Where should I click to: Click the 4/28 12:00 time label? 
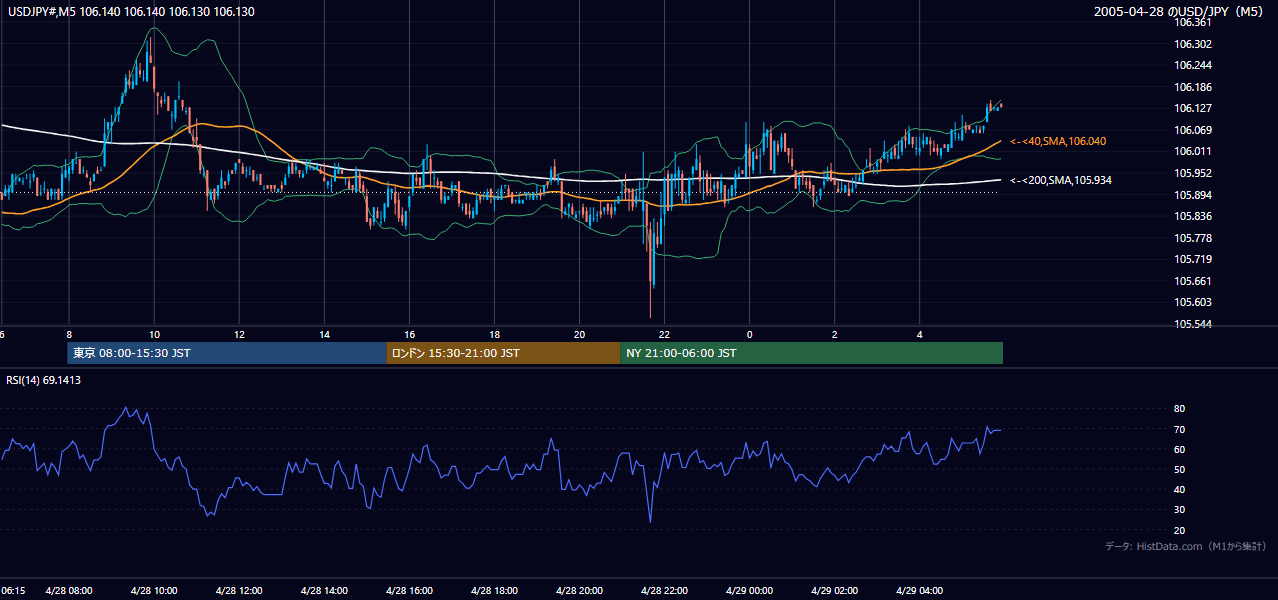pos(239,591)
